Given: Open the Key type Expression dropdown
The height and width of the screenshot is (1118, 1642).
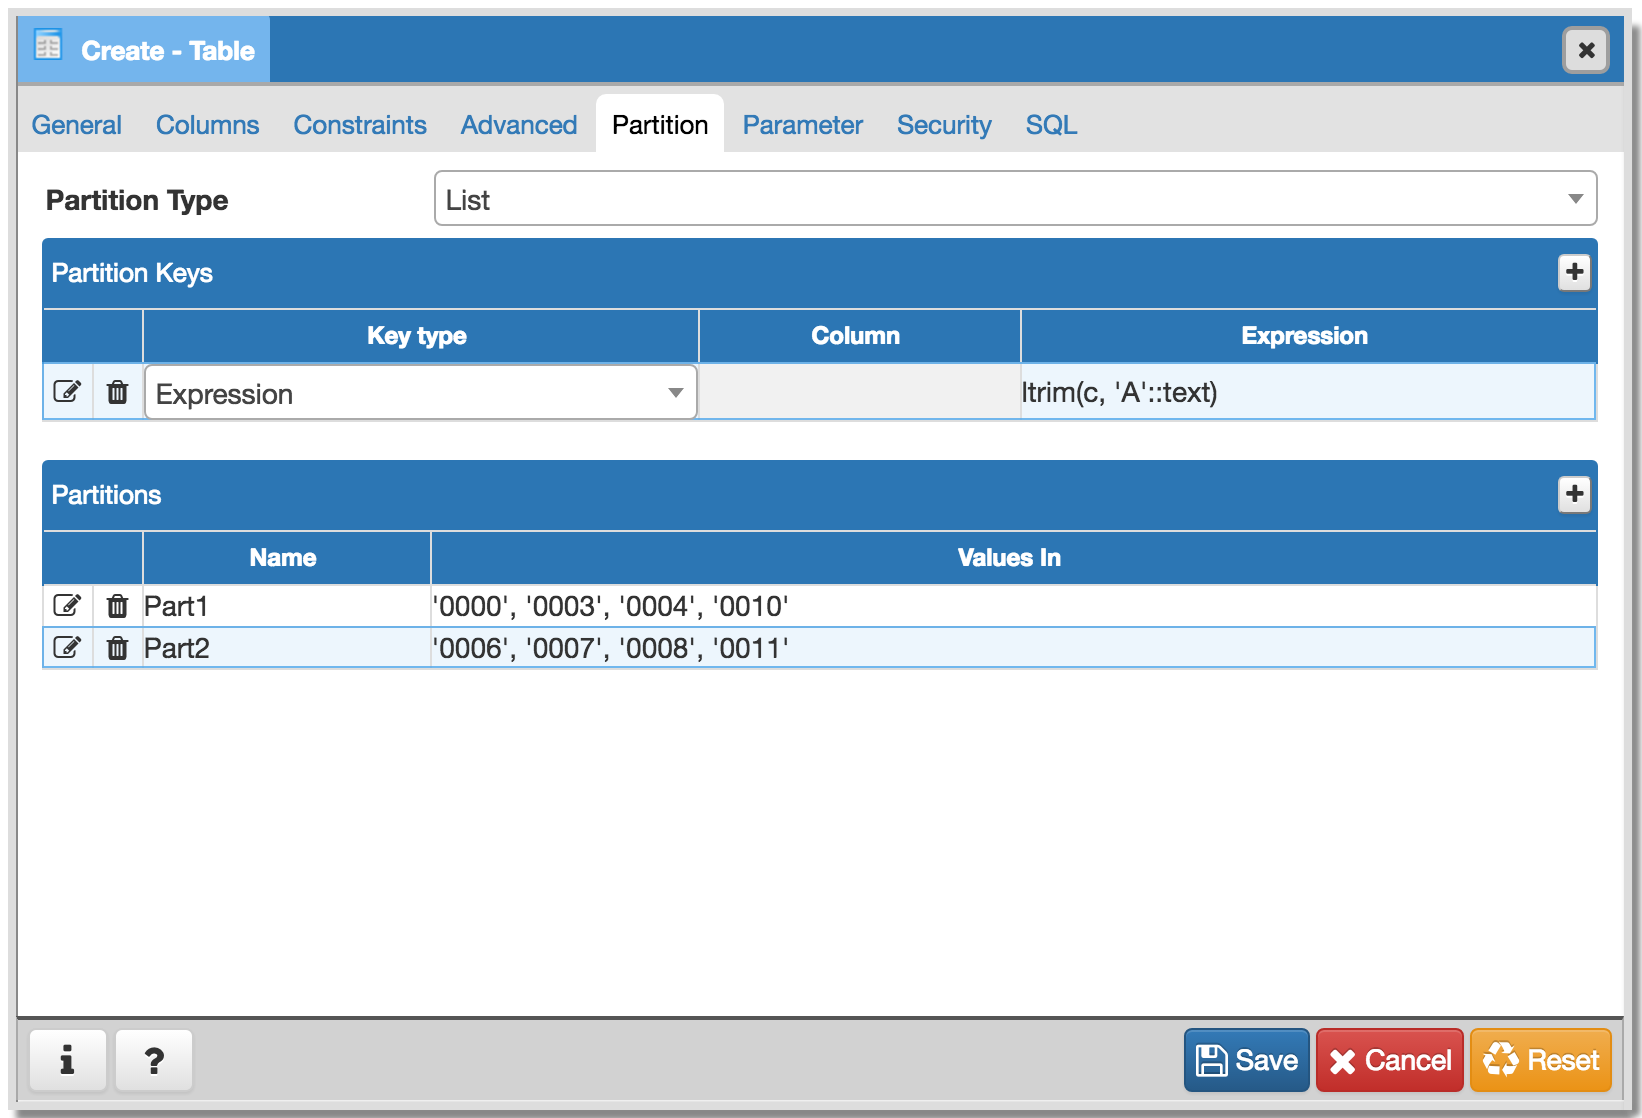Looking at the screenshot, I should [420, 393].
